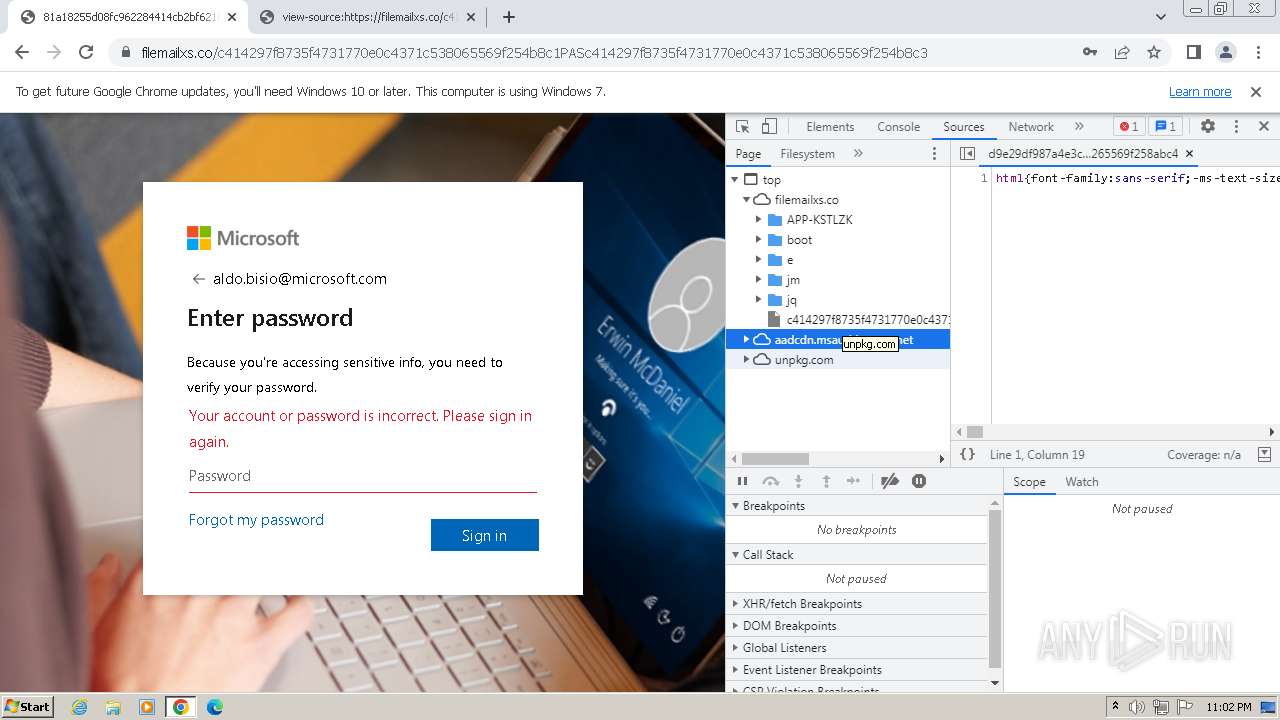Show more navigator tabs chevron
Image resolution: width=1280 pixels, height=720 pixels.
click(858, 154)
